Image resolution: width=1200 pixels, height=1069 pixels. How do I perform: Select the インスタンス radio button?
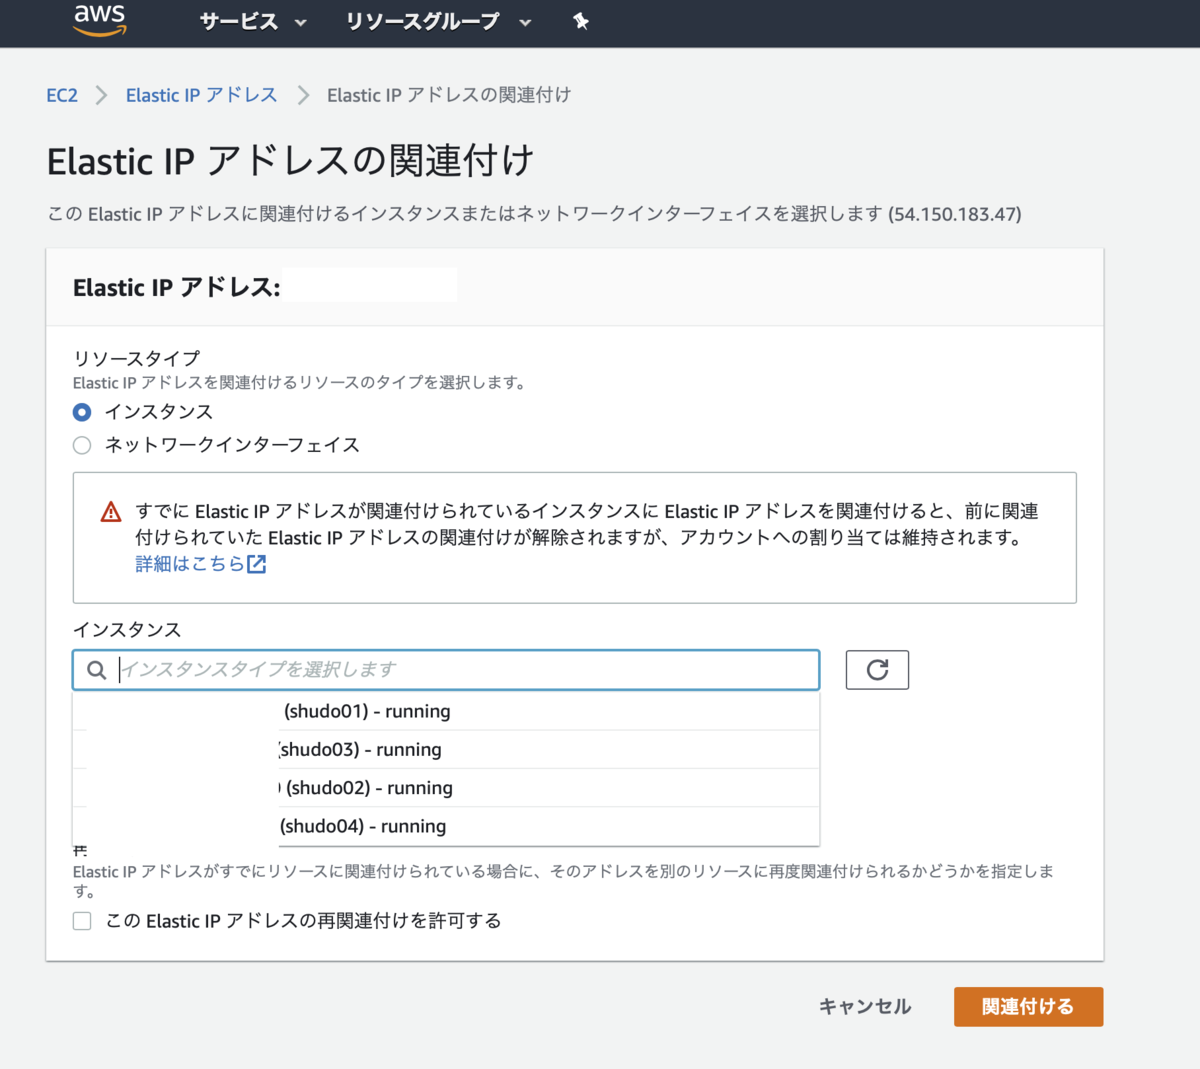(x=82, y=412)
